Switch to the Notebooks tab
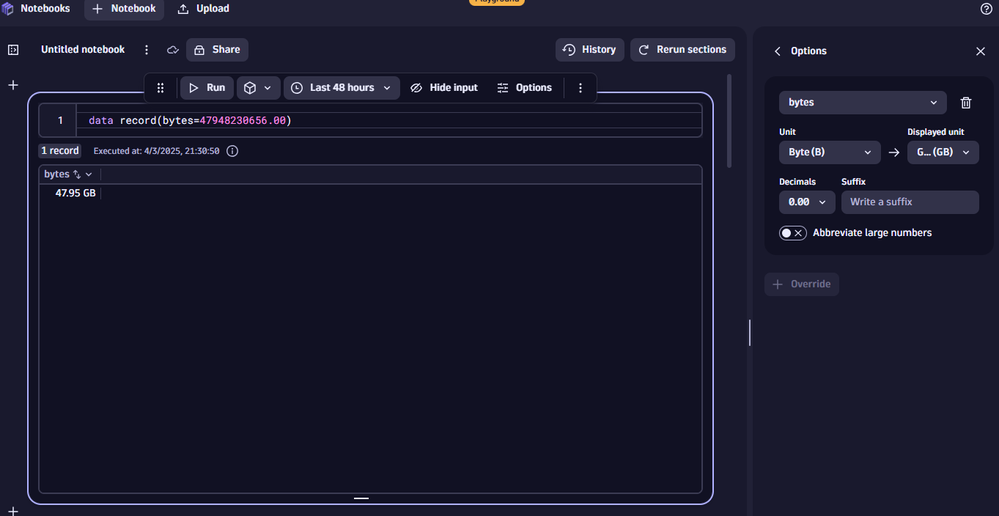The height and width of the screenshot is (516, 999). (x=36, y=9)
